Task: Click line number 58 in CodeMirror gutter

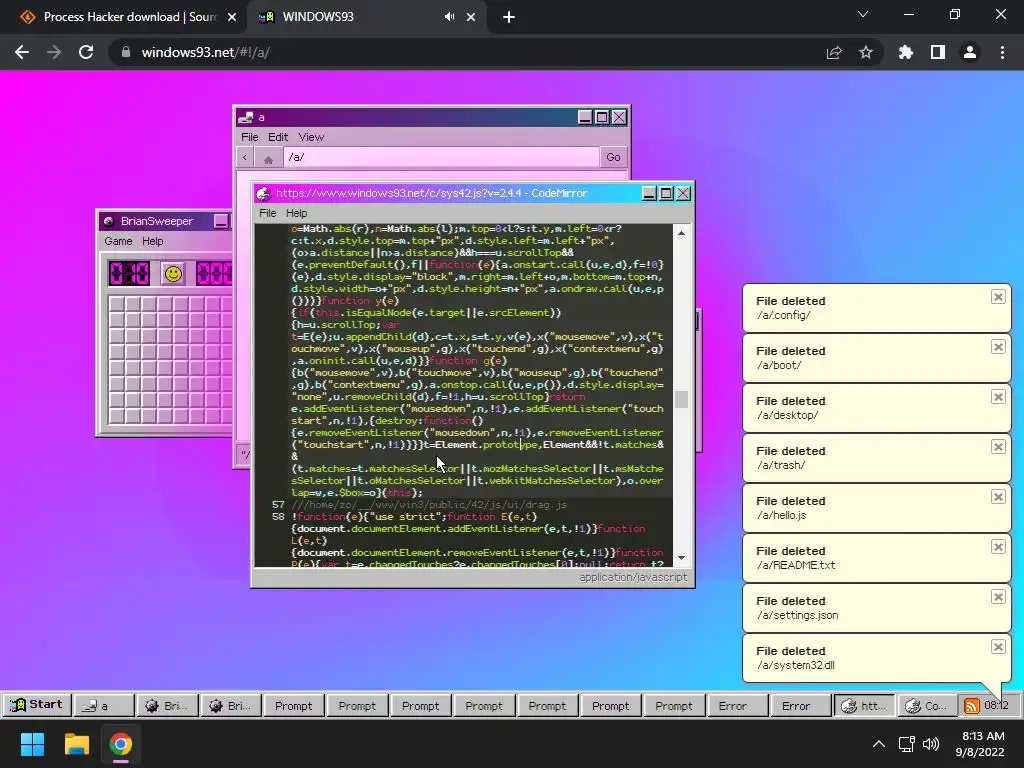Action: point(278,517)
